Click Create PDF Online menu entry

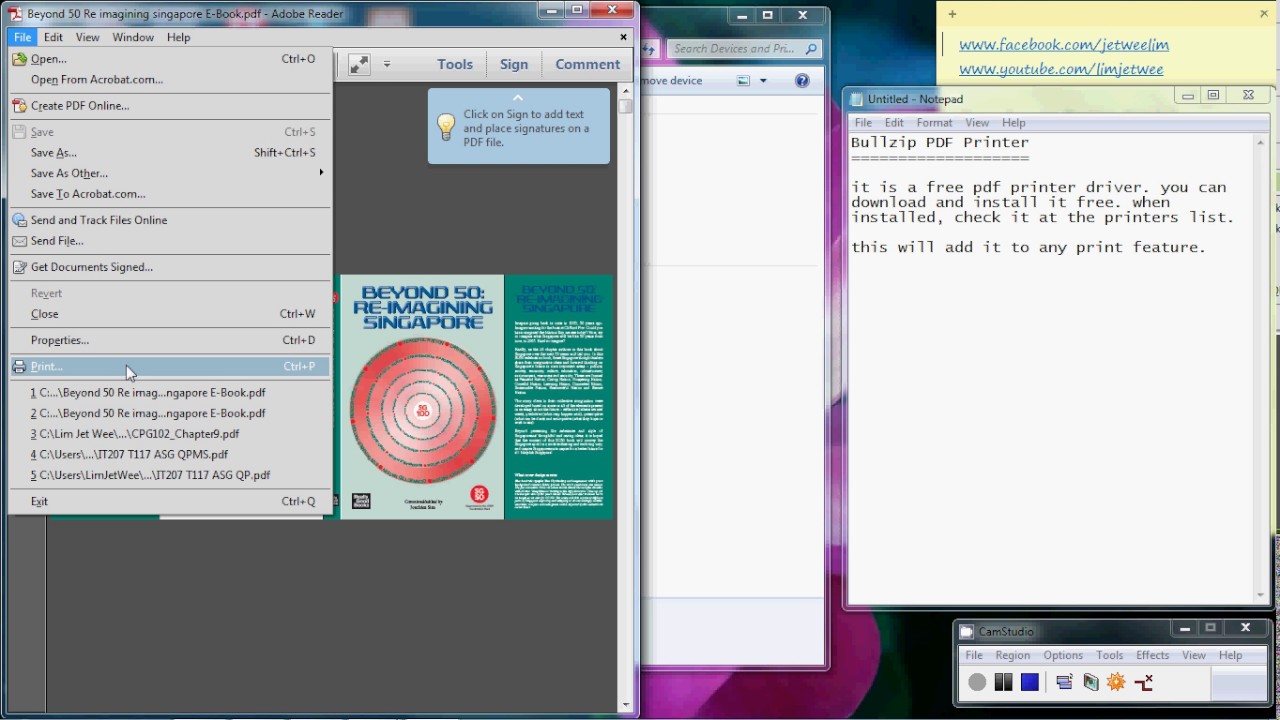coord(170,106)
